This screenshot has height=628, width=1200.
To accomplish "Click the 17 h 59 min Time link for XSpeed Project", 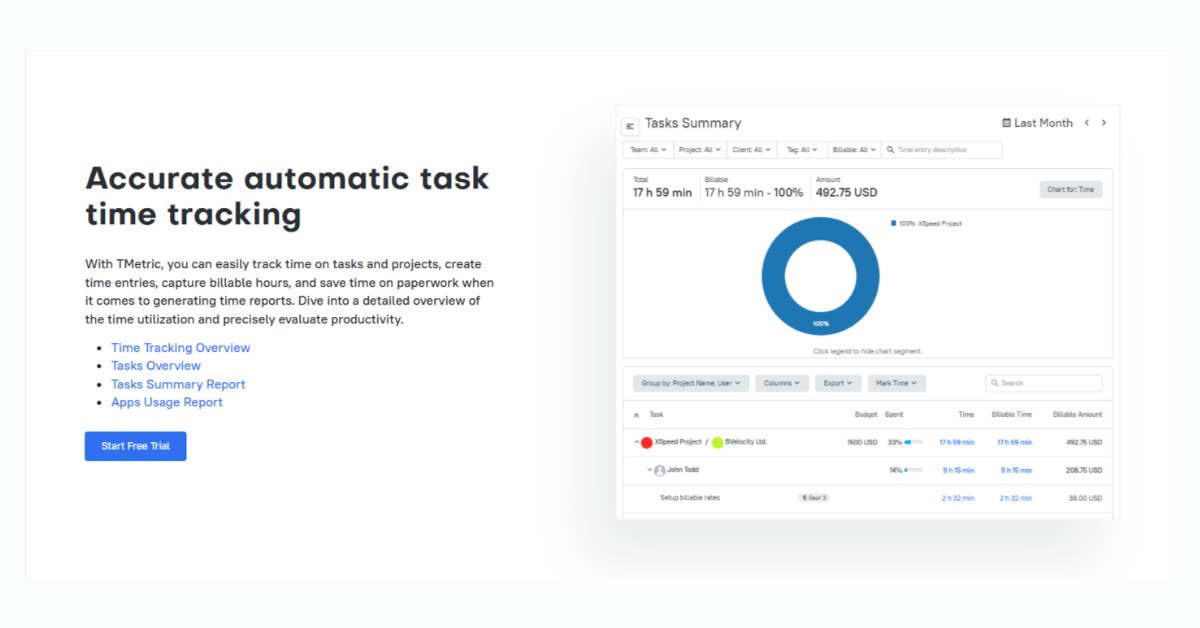I will click(956, 442).
